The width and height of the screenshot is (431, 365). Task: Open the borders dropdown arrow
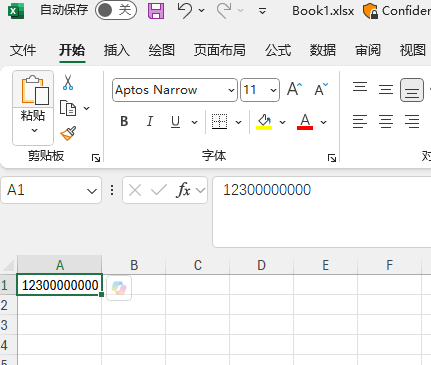(238, 122)
